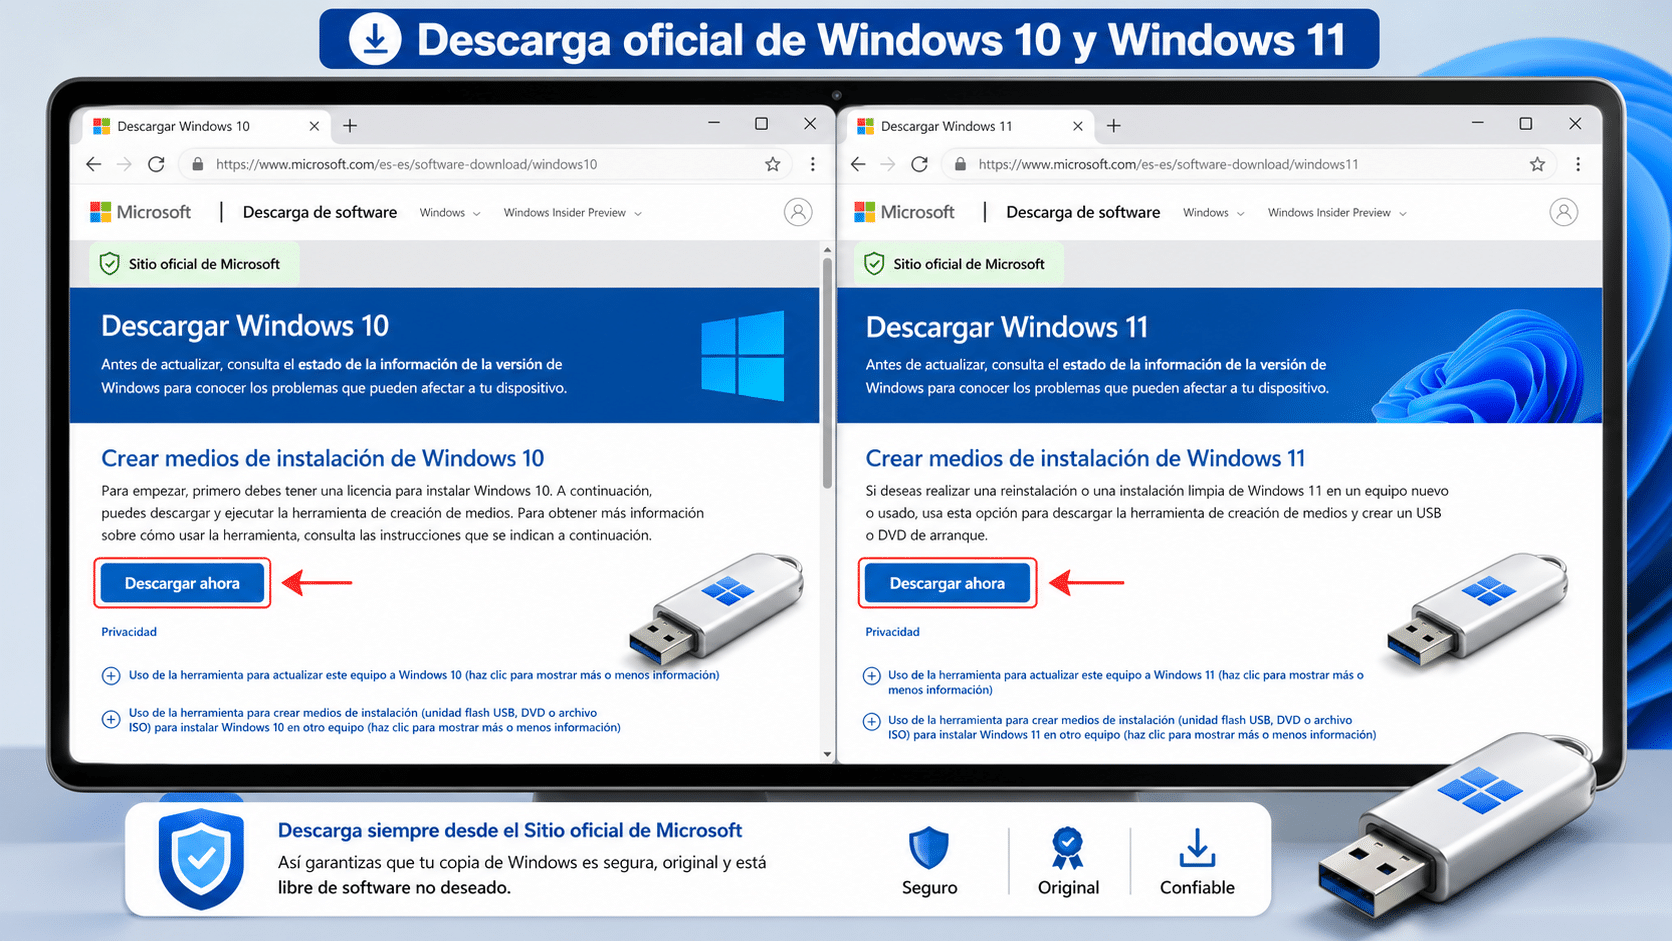Expand Windows dropdown in Windows 10 window
Image resolution: width=1672 pixels, height=941 pixels.
450,213
